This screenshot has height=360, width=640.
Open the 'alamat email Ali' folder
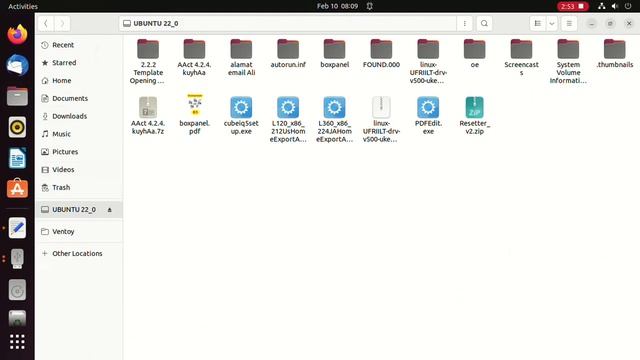click(x=241, y=58)
